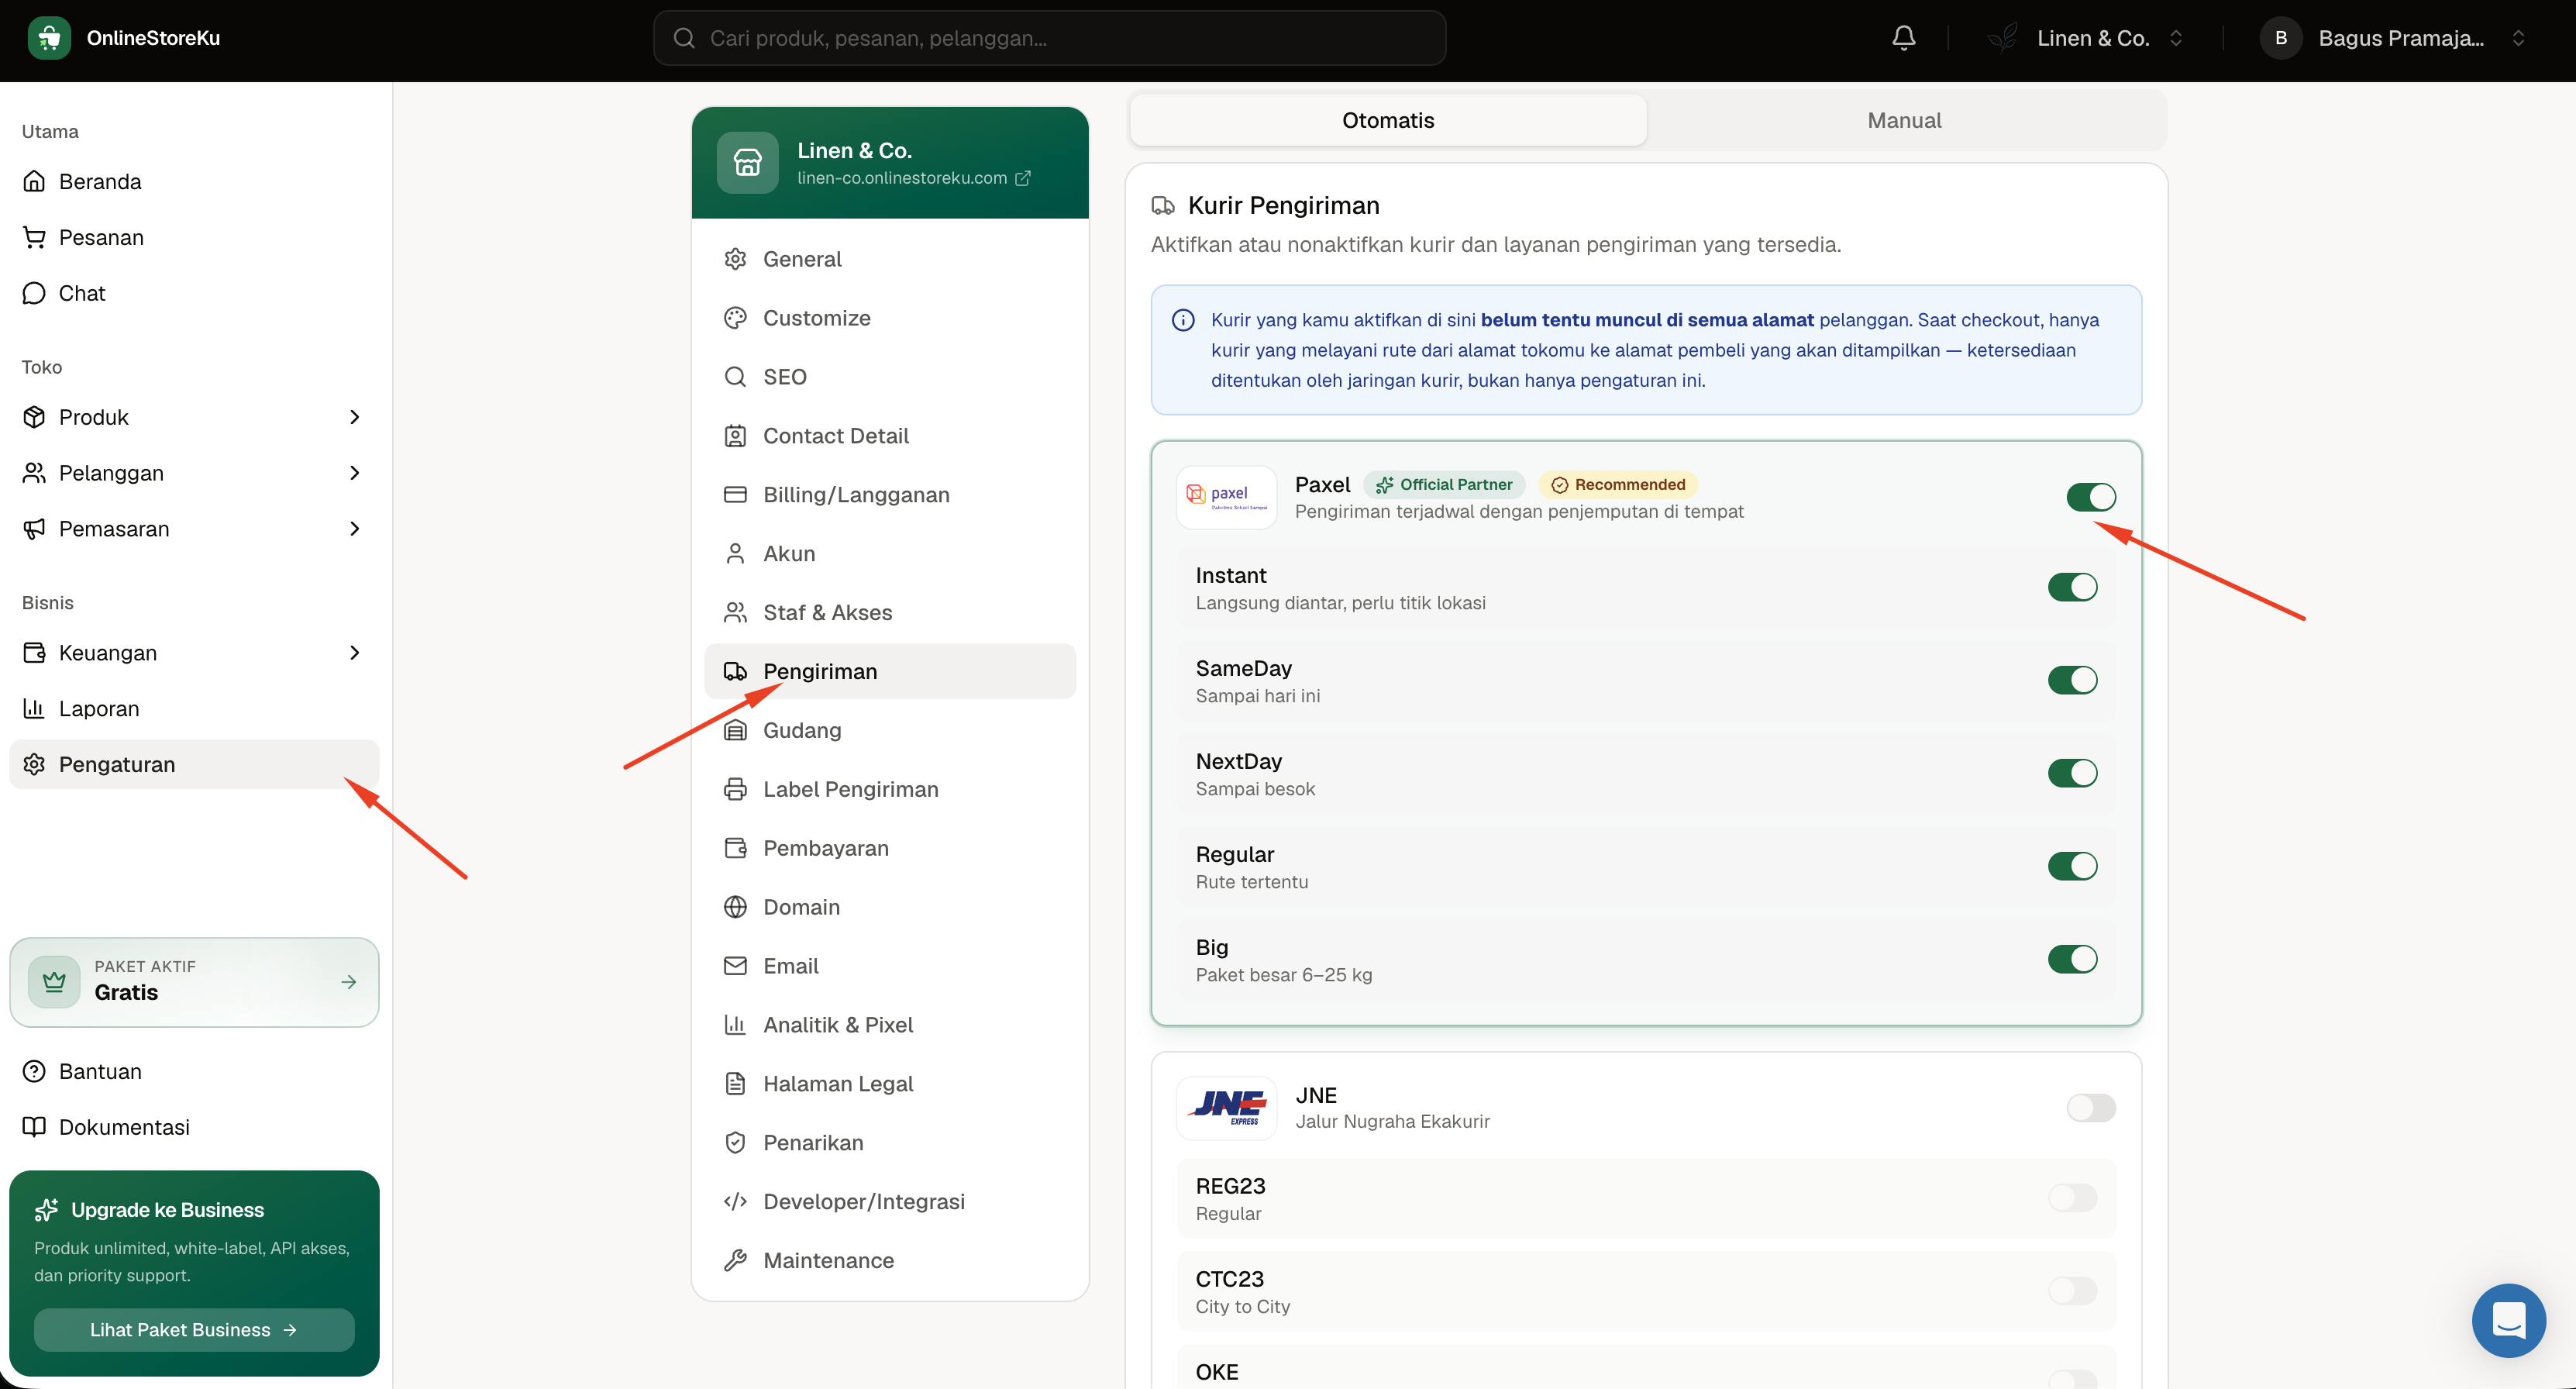Screen dimensions: 2576x1389
Task: Click Lihat Paket Business button
Action: coord(194,1330)
